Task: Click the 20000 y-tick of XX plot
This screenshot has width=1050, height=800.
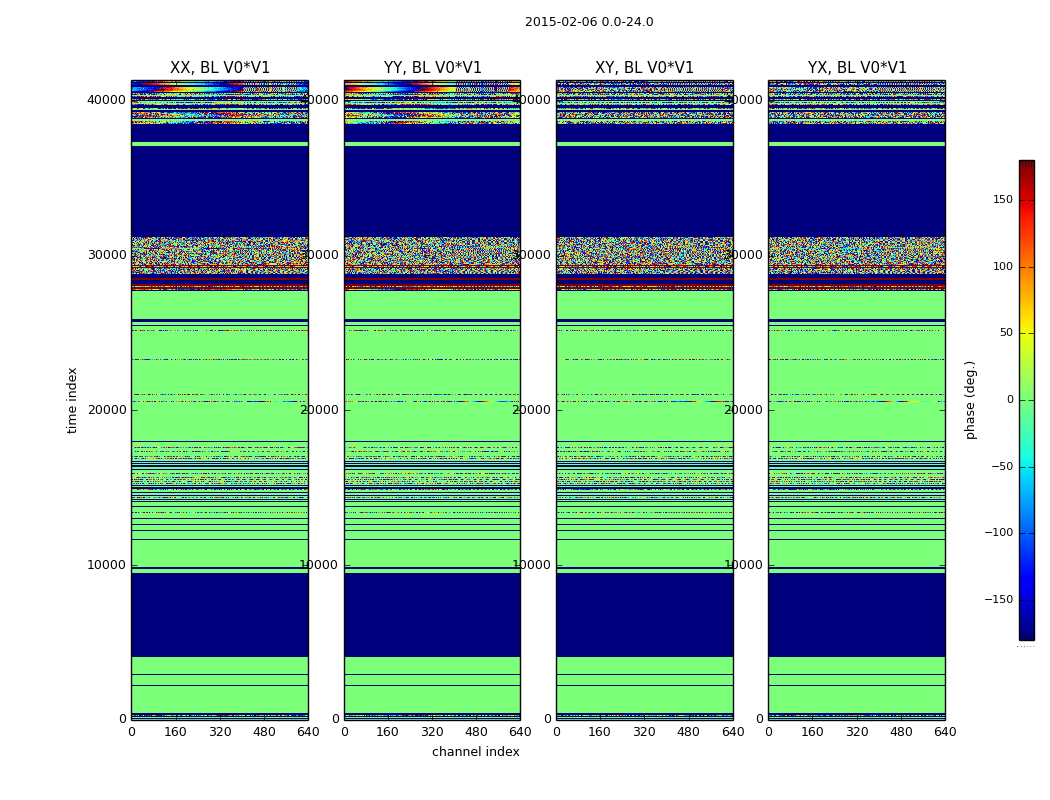Action: [x=106, y=409]
